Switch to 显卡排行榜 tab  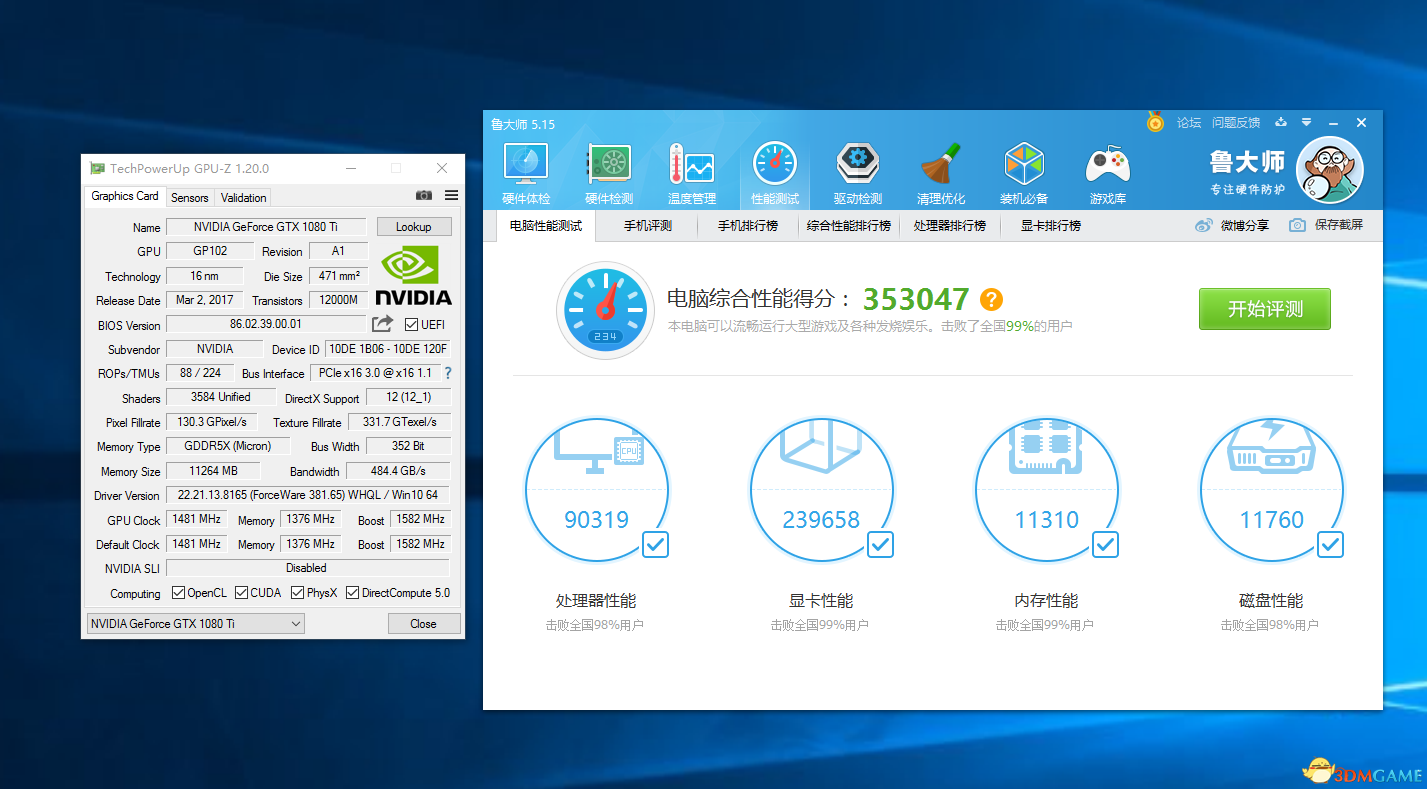(1051, 226)
